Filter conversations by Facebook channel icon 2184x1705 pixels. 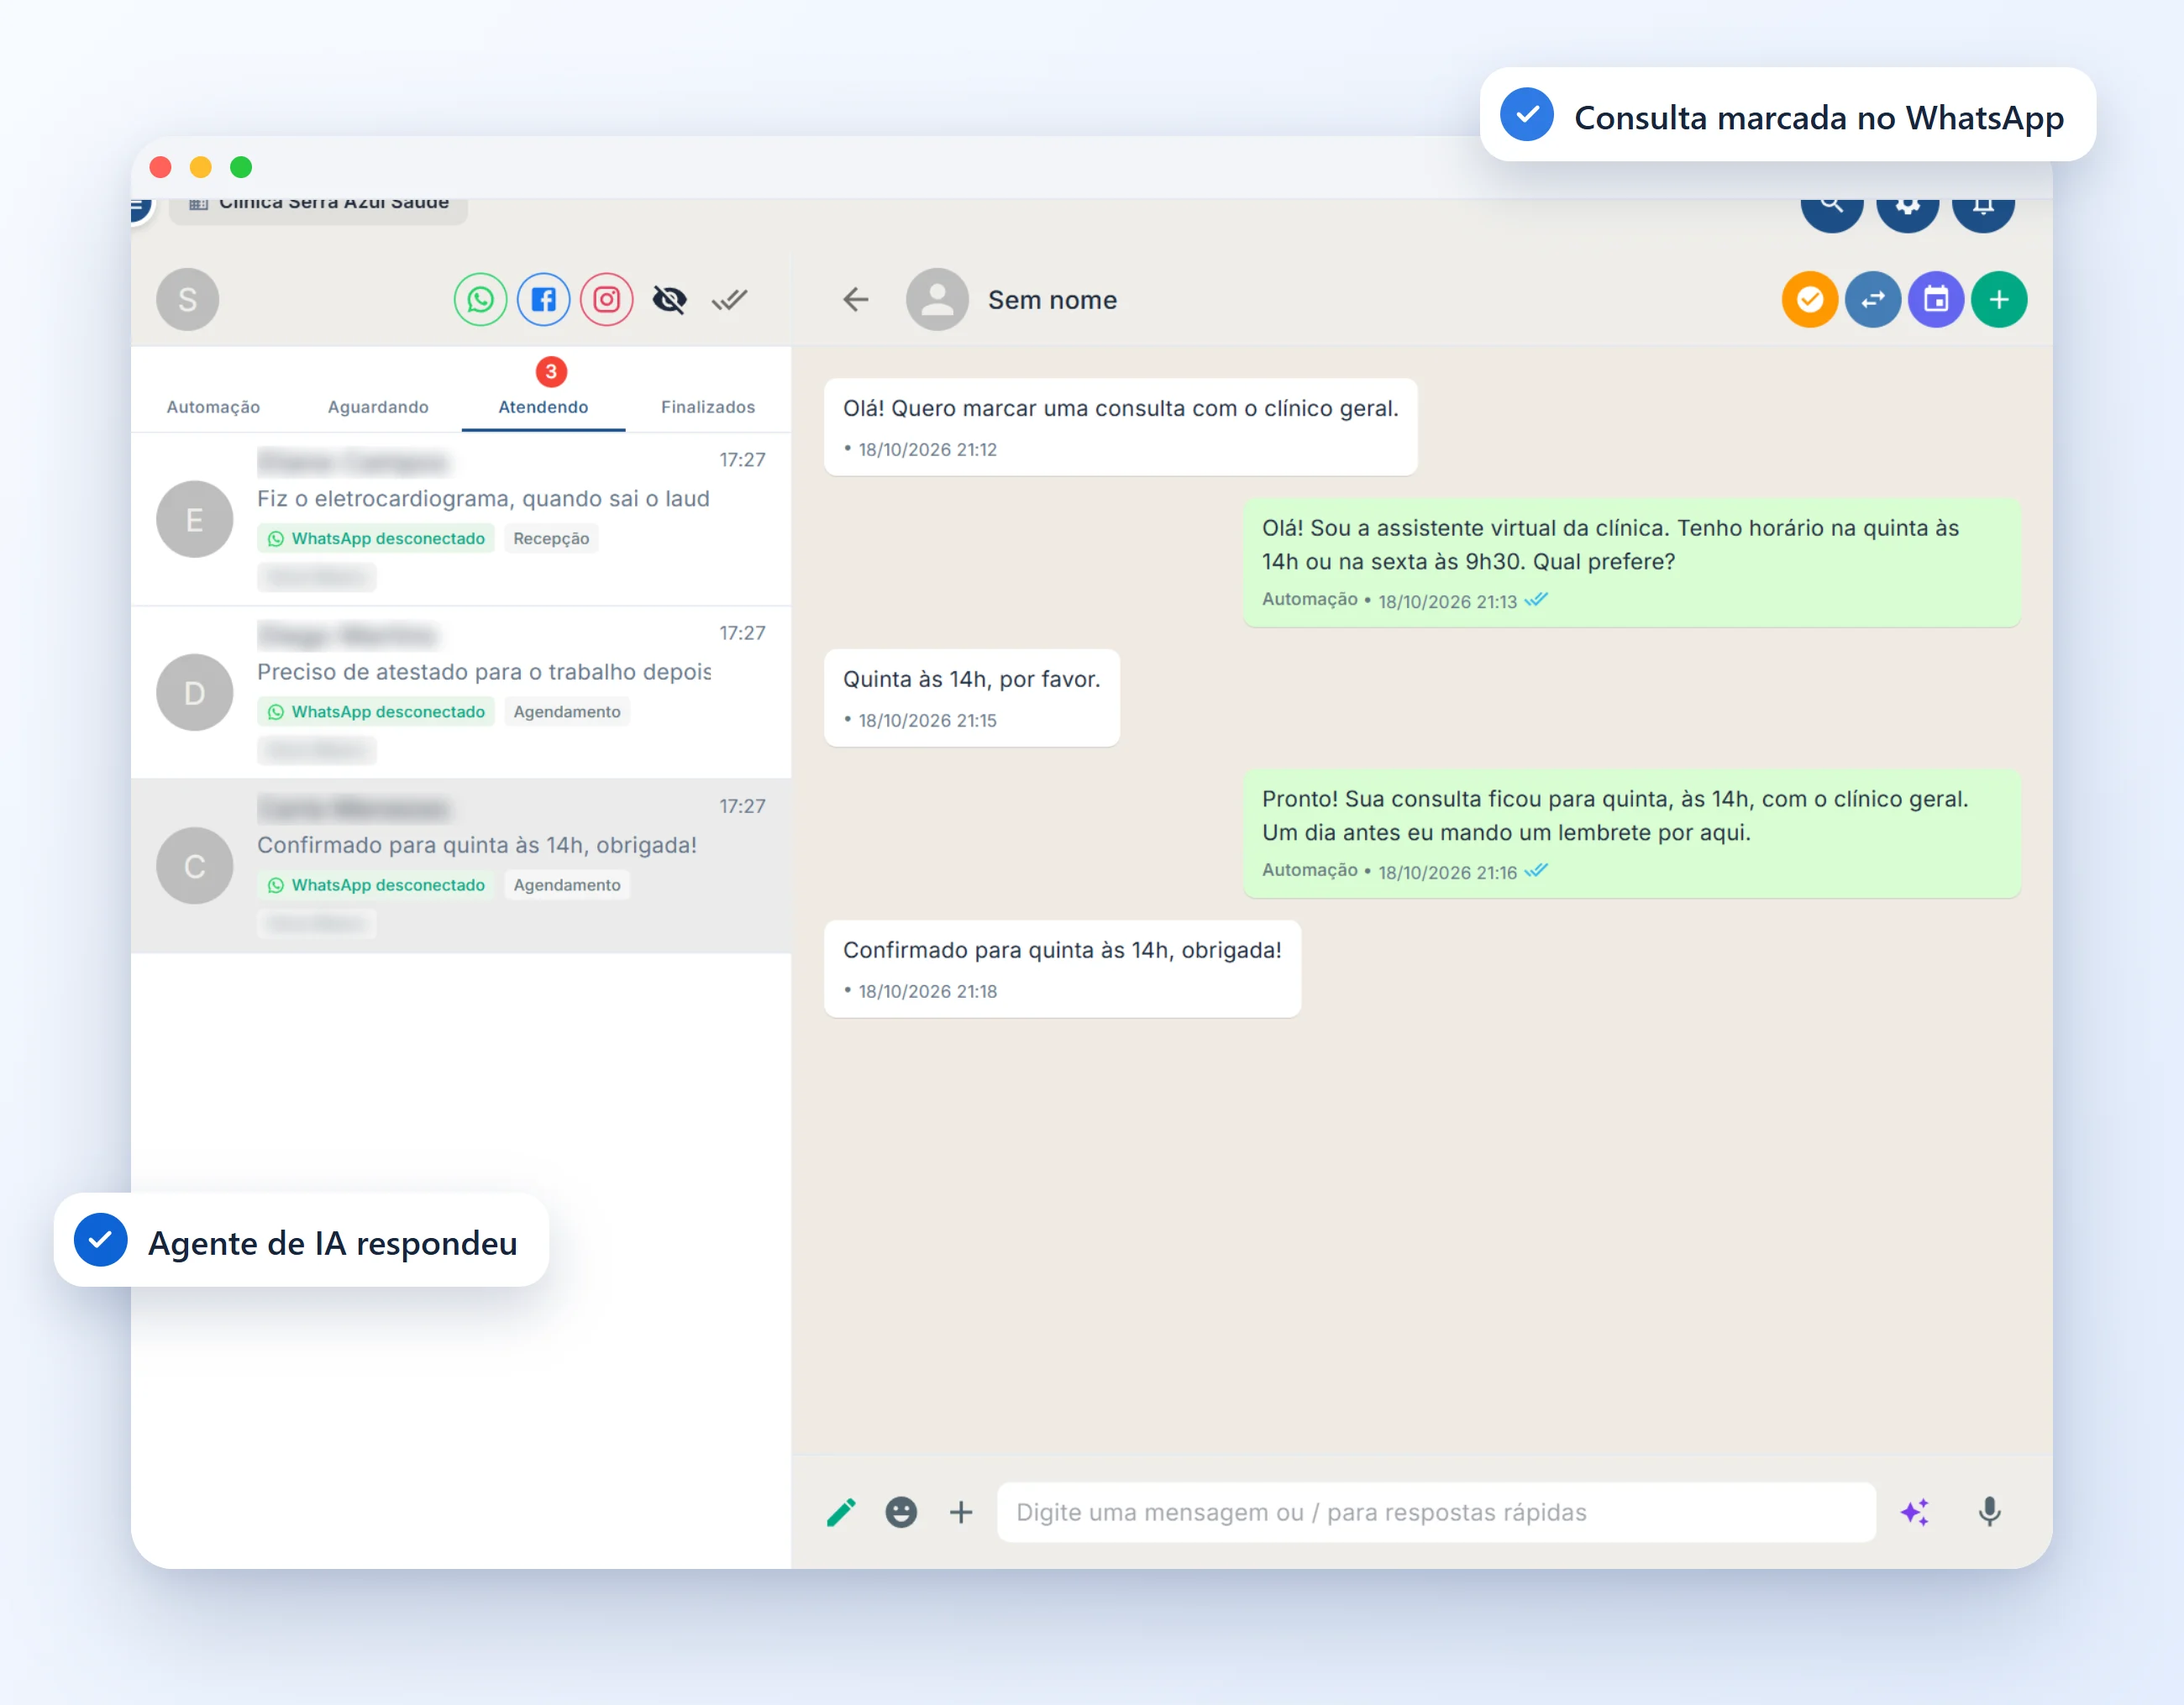tap(543, 299)
